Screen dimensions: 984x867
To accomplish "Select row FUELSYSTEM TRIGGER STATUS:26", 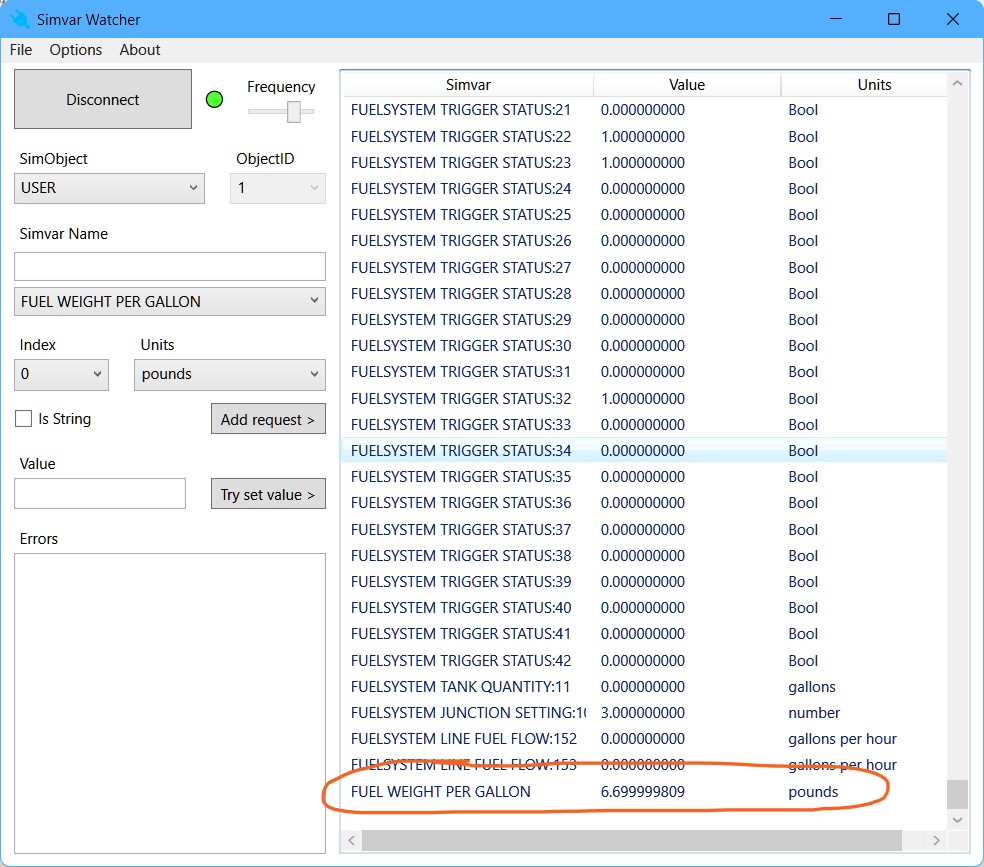I will pos(644,241).
